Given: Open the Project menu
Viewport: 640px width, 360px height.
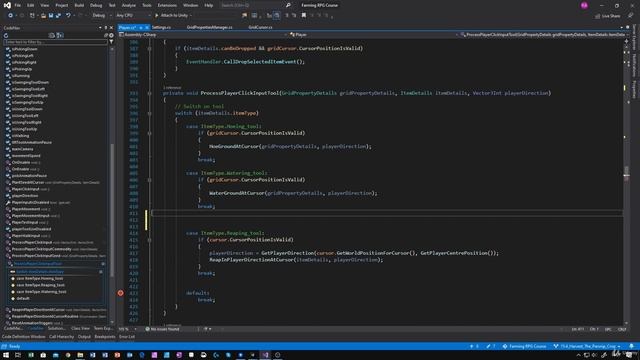Looking at the screenshot, I should click(62, 5).
